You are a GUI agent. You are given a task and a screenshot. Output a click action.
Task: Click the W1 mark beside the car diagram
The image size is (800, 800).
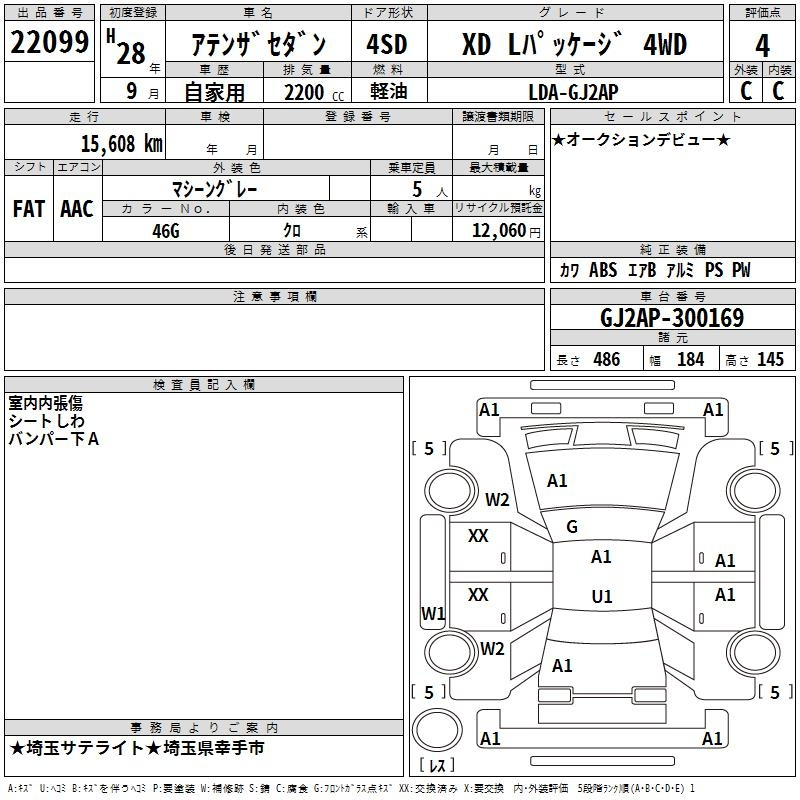tap(433, 613)
